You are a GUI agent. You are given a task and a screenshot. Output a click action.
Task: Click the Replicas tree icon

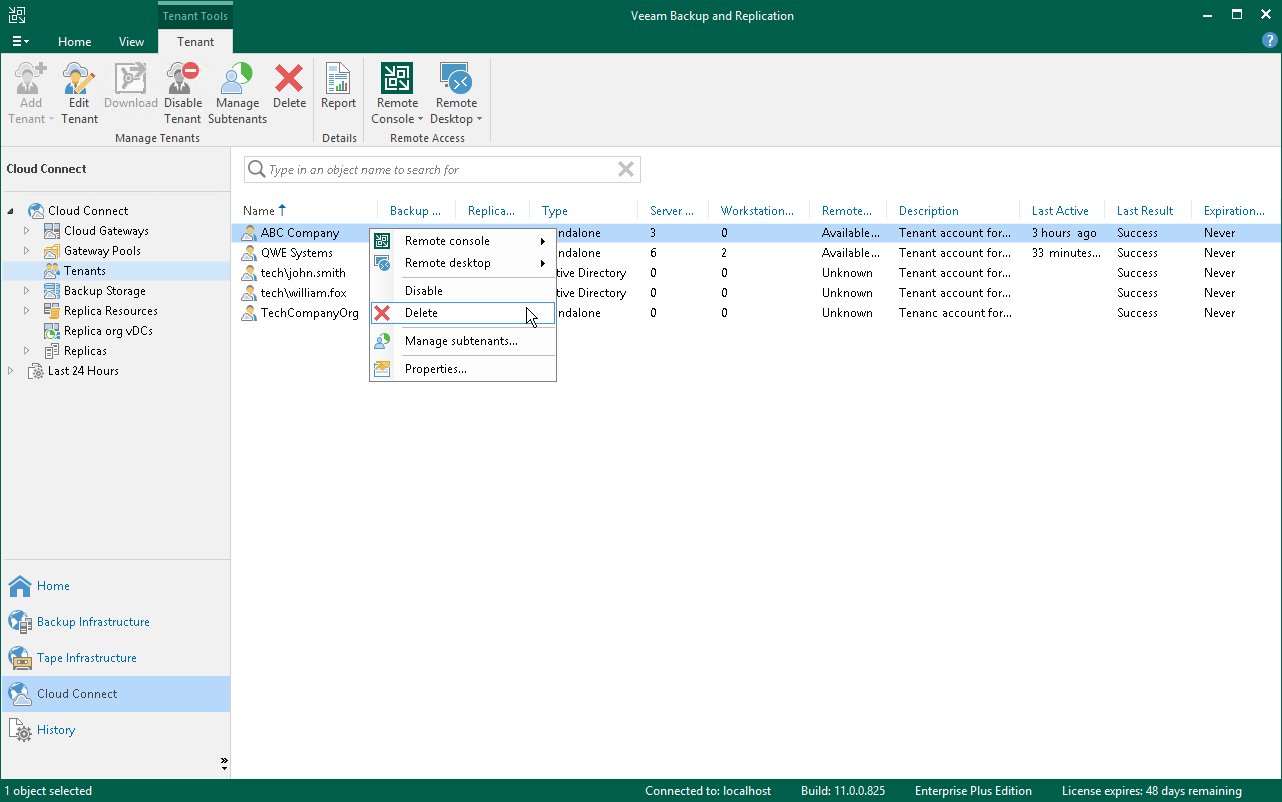(x=52, y=351)
